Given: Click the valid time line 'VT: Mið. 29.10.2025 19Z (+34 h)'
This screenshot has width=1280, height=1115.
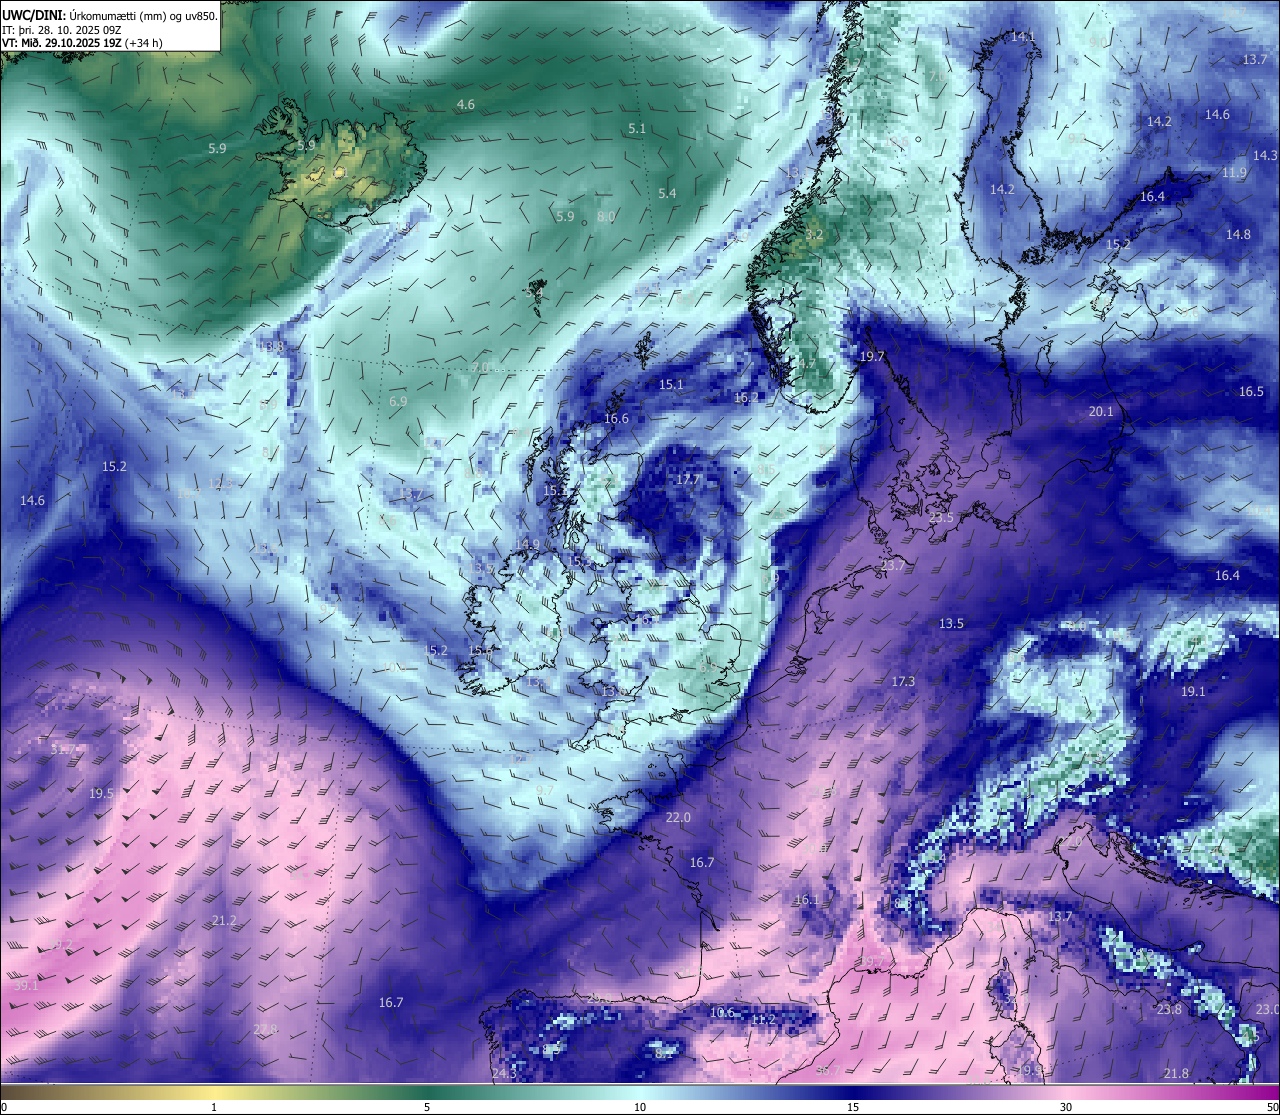Looking at the screenshot, I should click(x=82, y=43).
